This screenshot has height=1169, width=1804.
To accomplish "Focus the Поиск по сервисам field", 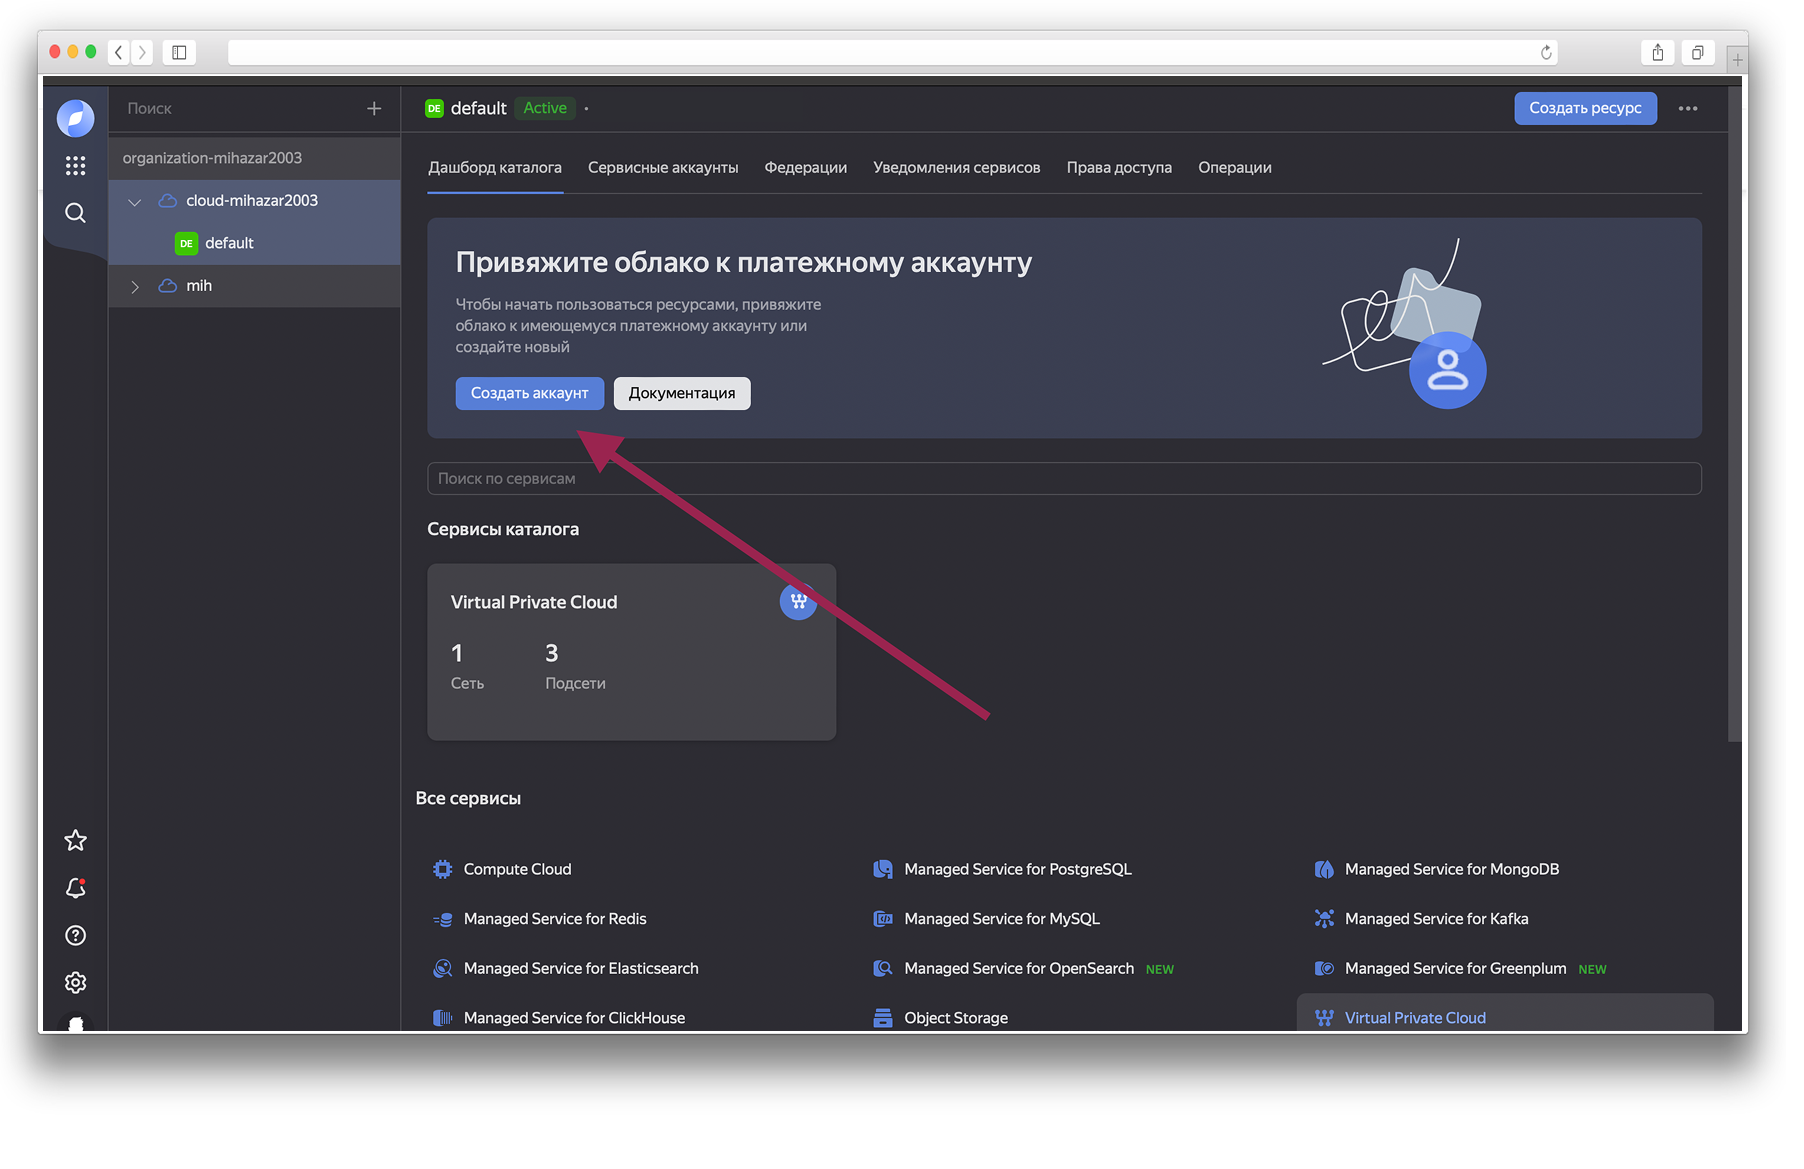I will point(1063,479).
